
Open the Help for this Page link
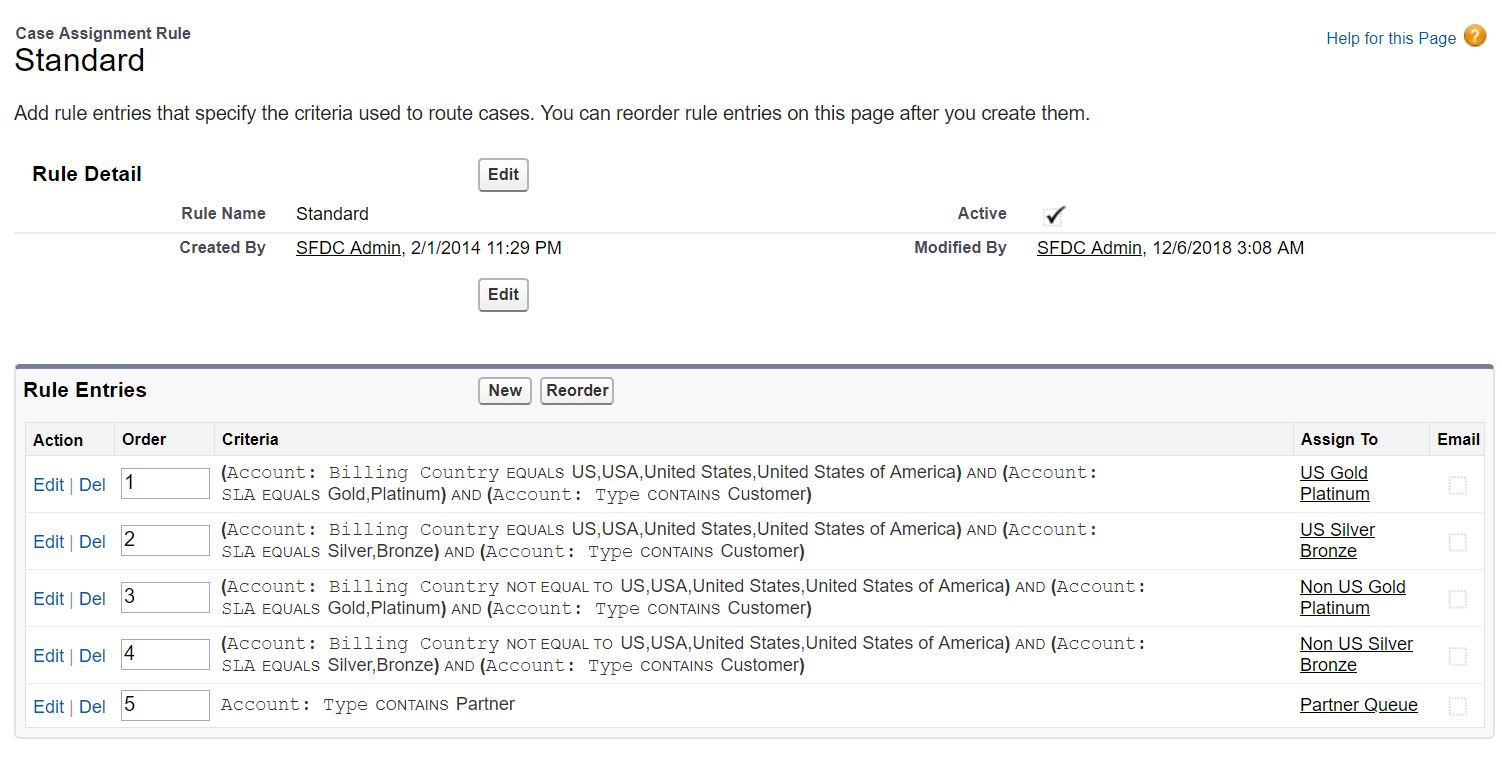pos(1390,38)
